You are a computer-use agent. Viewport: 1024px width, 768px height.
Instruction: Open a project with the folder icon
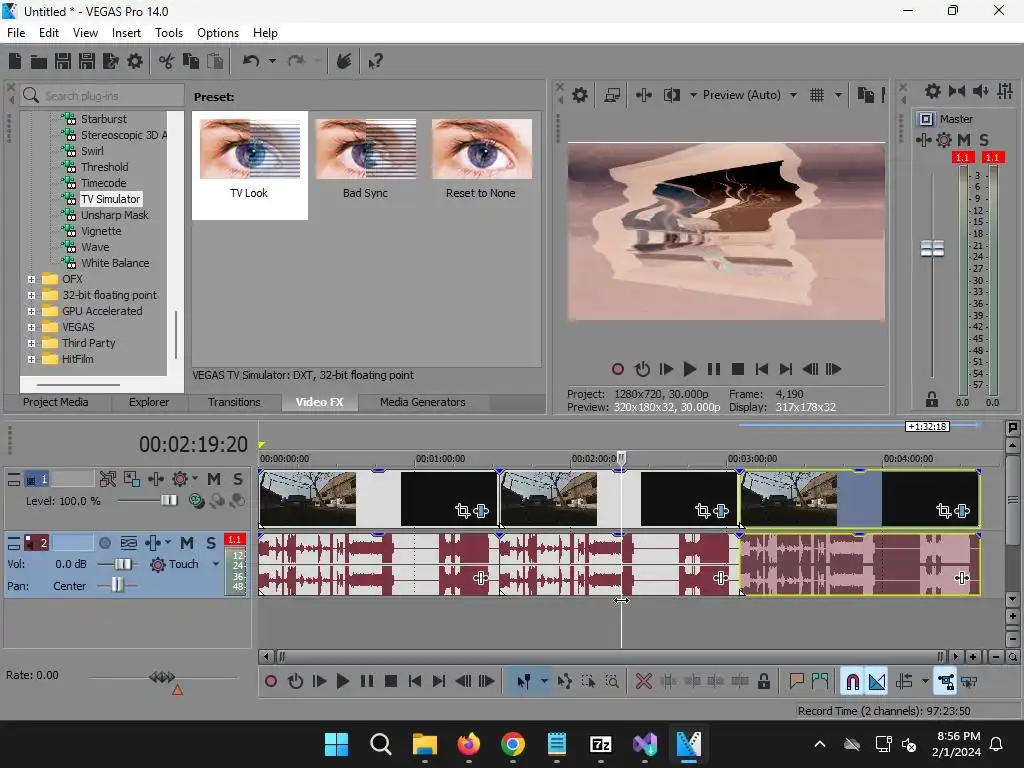tap(39, 61)
